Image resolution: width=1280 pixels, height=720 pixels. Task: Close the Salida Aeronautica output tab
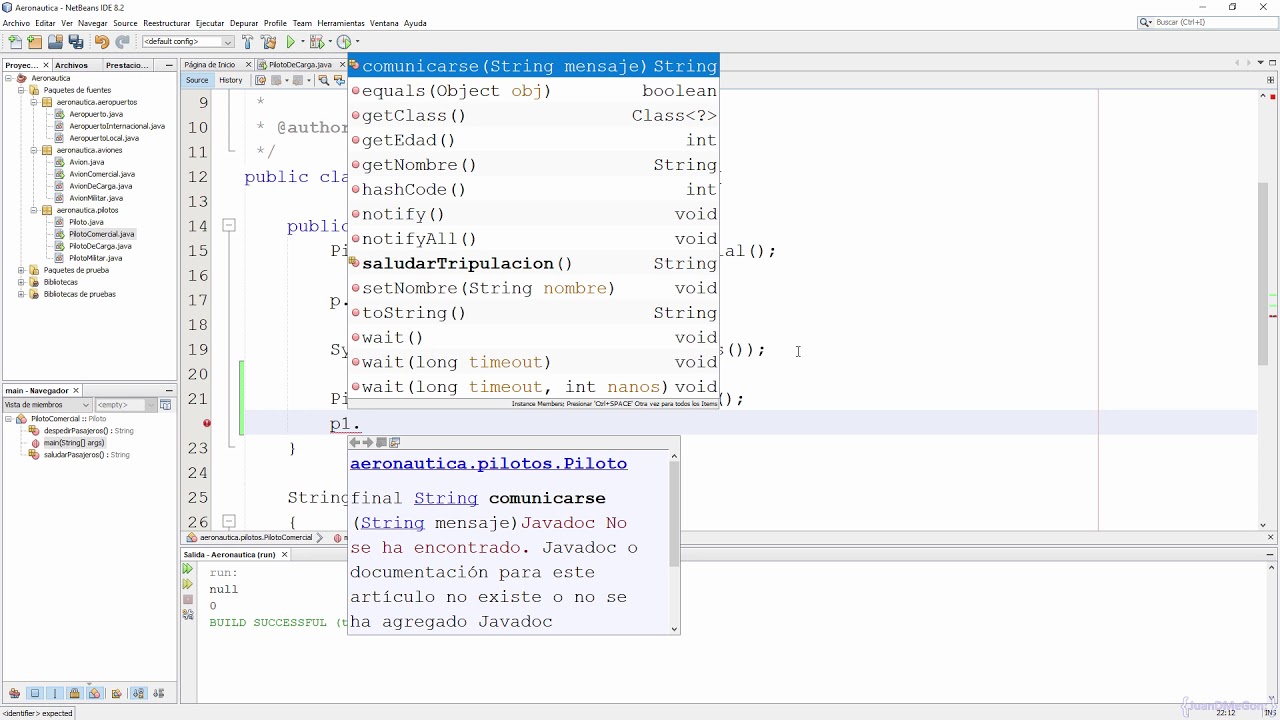pyautogui.click(x=284, y=554)
